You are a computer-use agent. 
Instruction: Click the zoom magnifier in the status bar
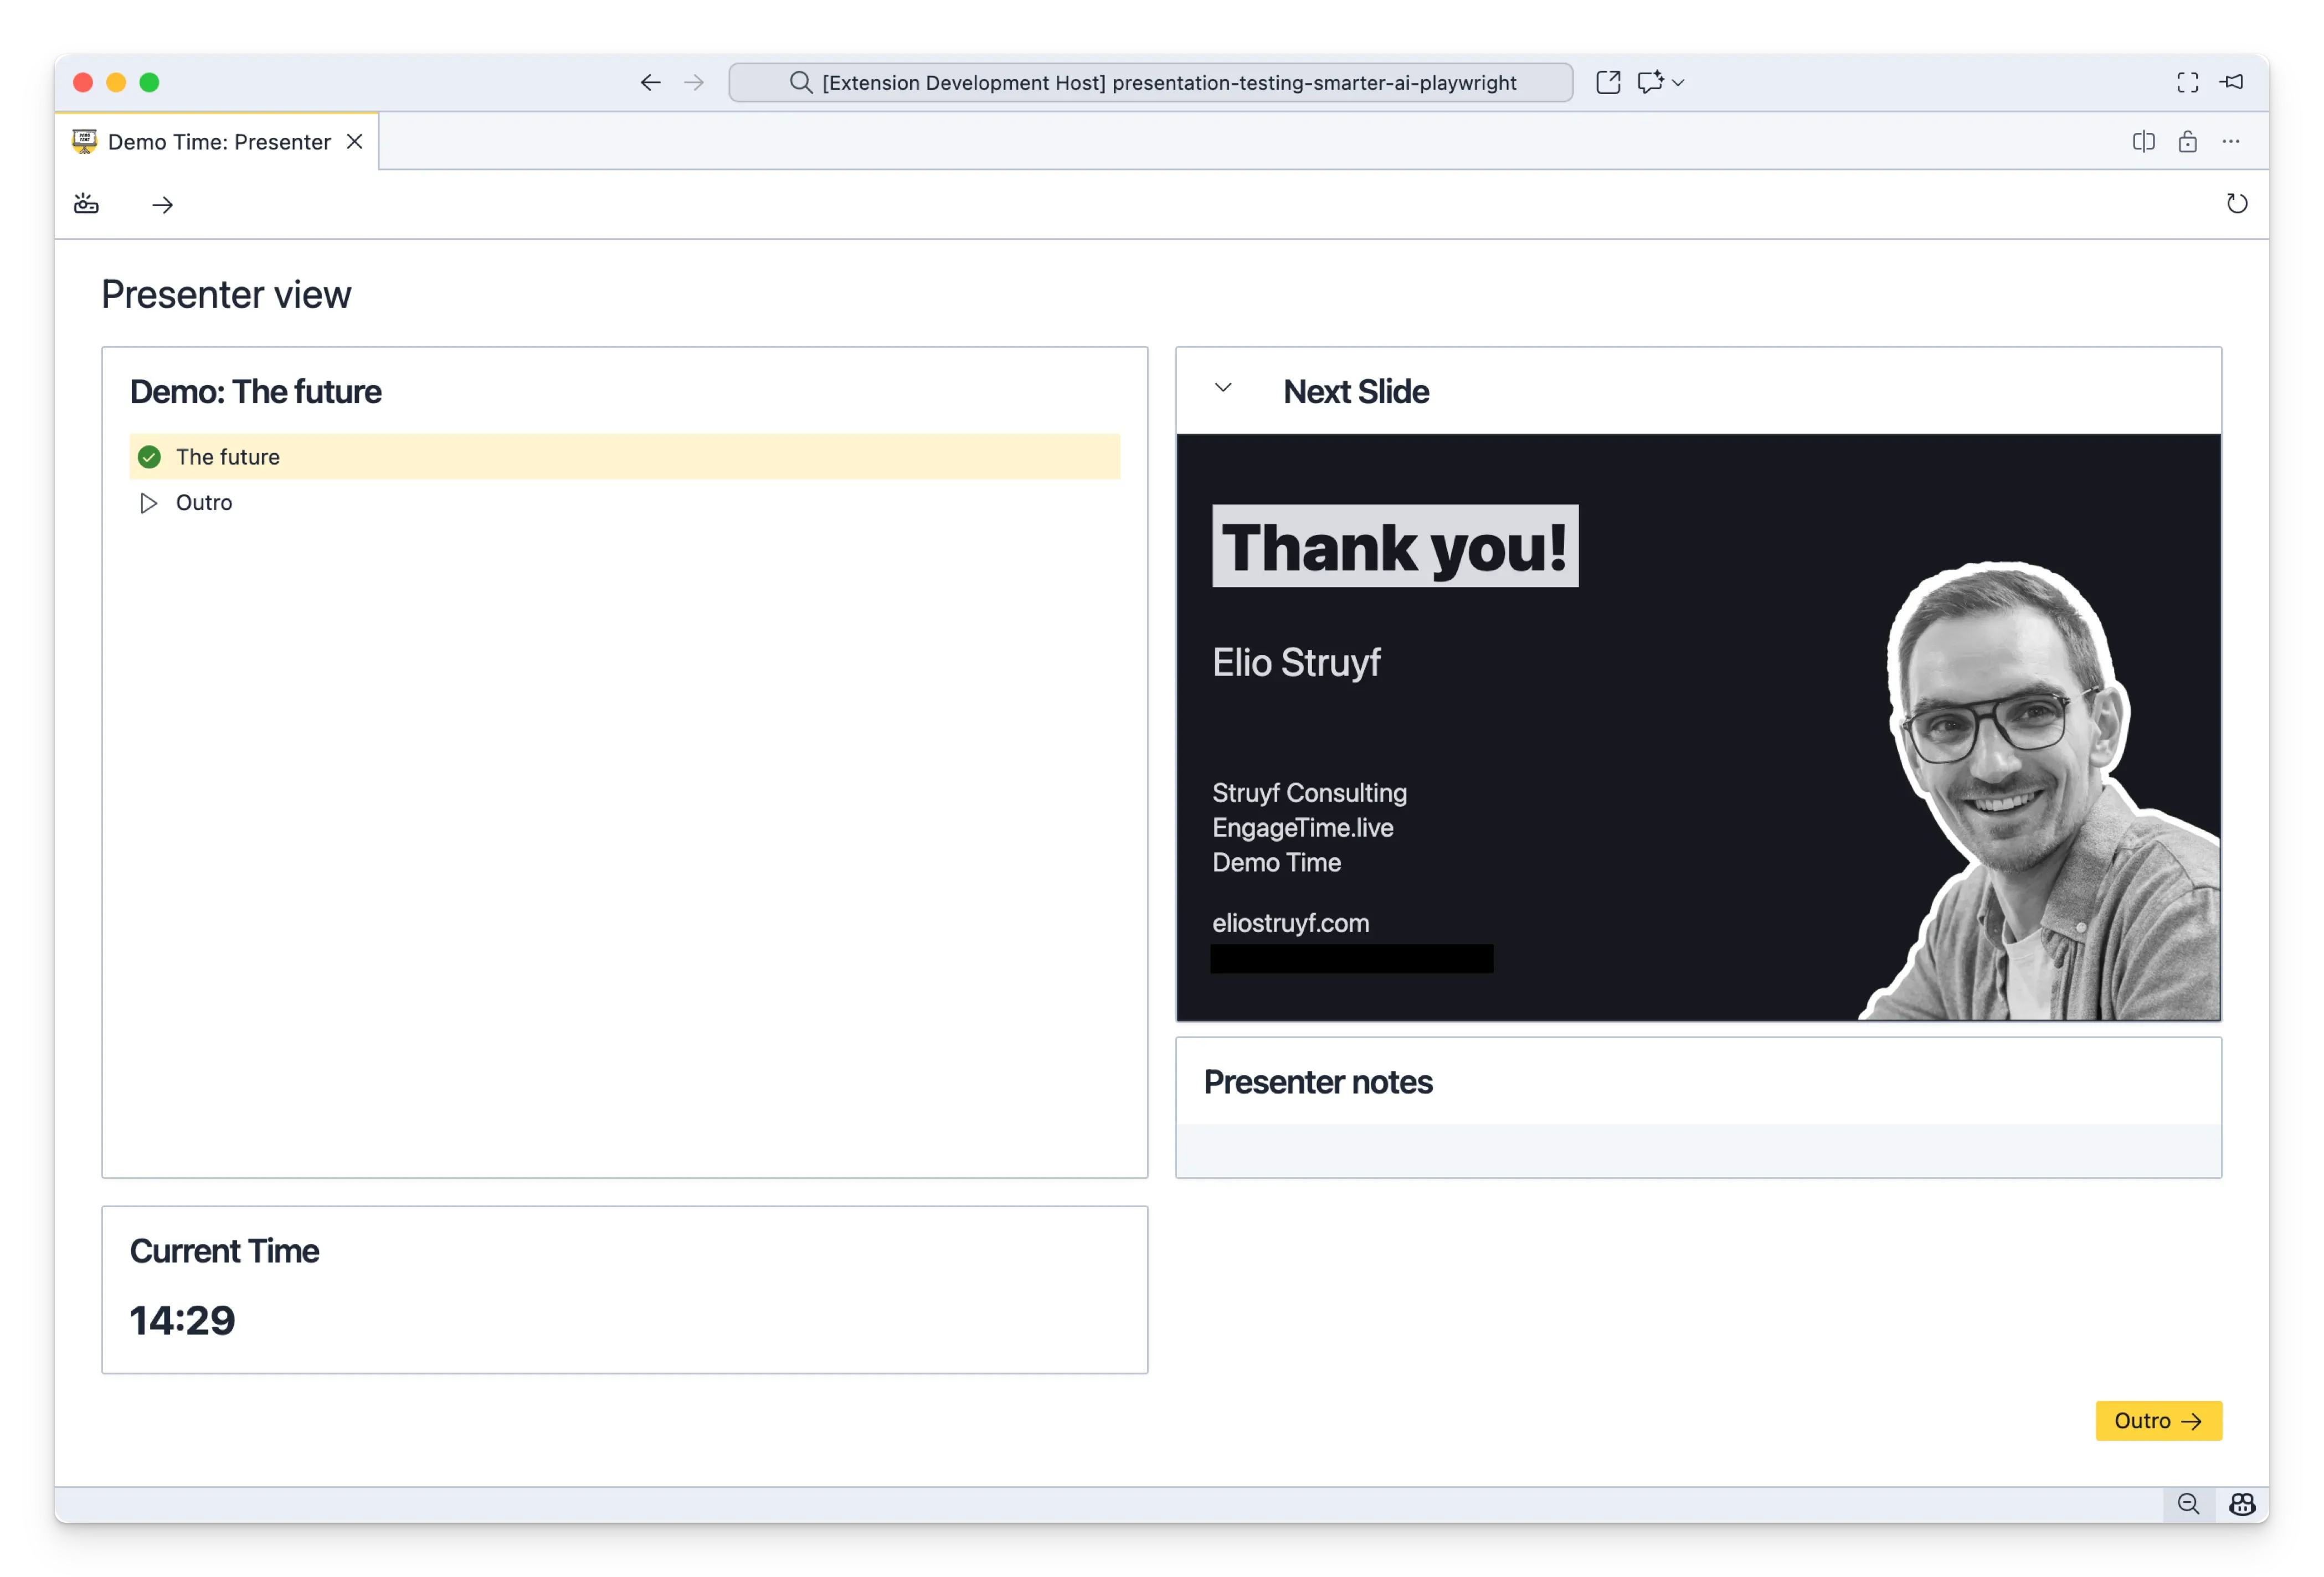click(2189, 1504)
